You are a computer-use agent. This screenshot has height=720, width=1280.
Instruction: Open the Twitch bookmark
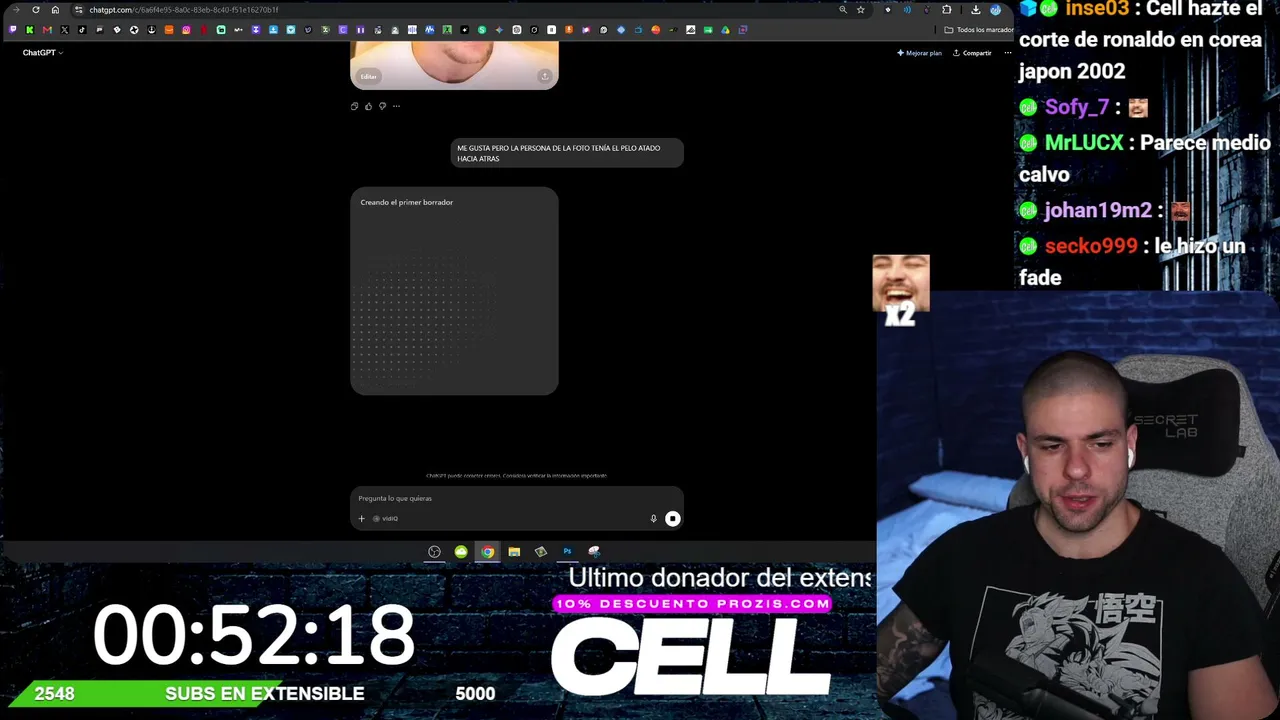(12, 30)
